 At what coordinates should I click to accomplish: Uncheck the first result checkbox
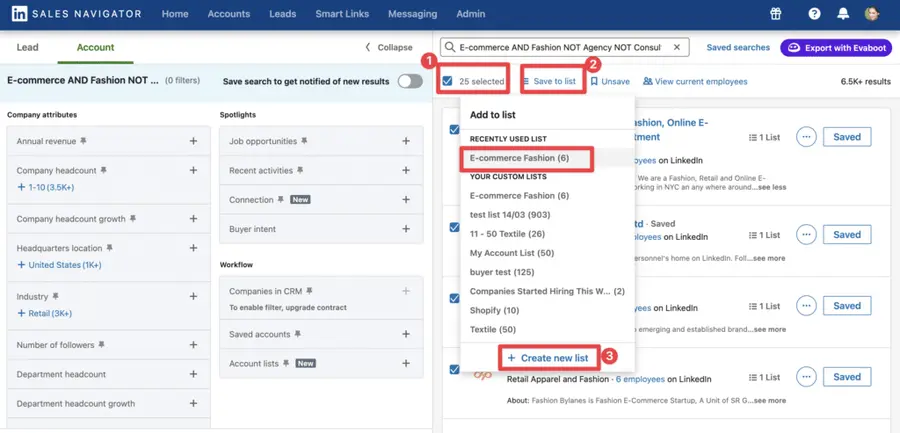pos(454,130)
